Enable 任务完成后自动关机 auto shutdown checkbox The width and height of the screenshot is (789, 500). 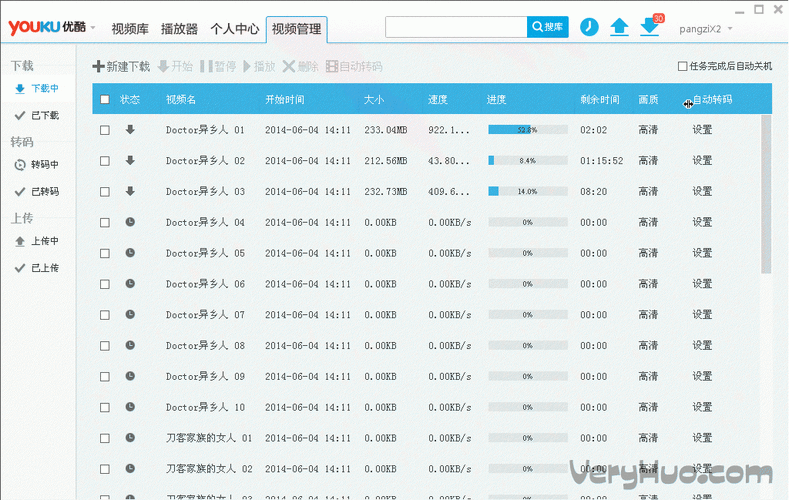[683, 67]
